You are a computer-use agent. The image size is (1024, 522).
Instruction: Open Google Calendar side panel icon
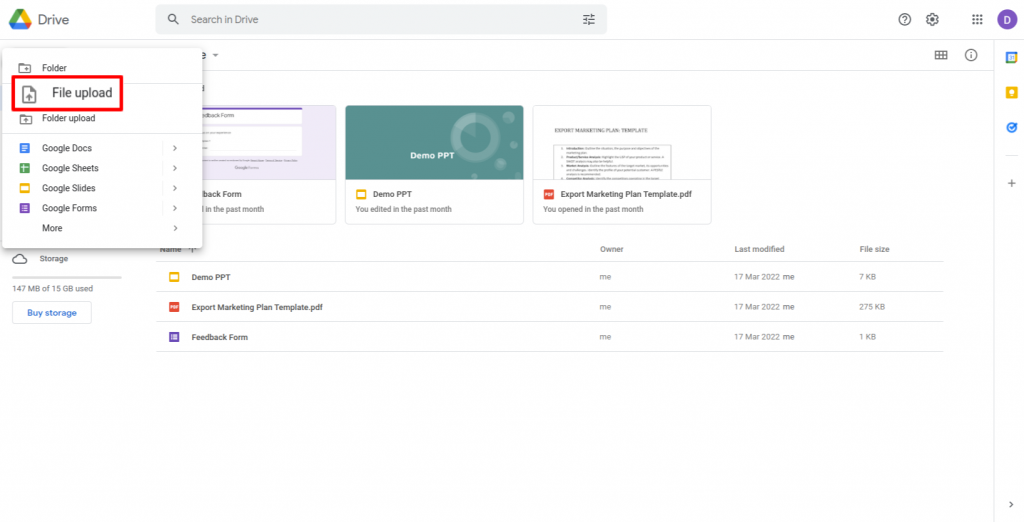pyautogui.click(x=1011, y=58)
